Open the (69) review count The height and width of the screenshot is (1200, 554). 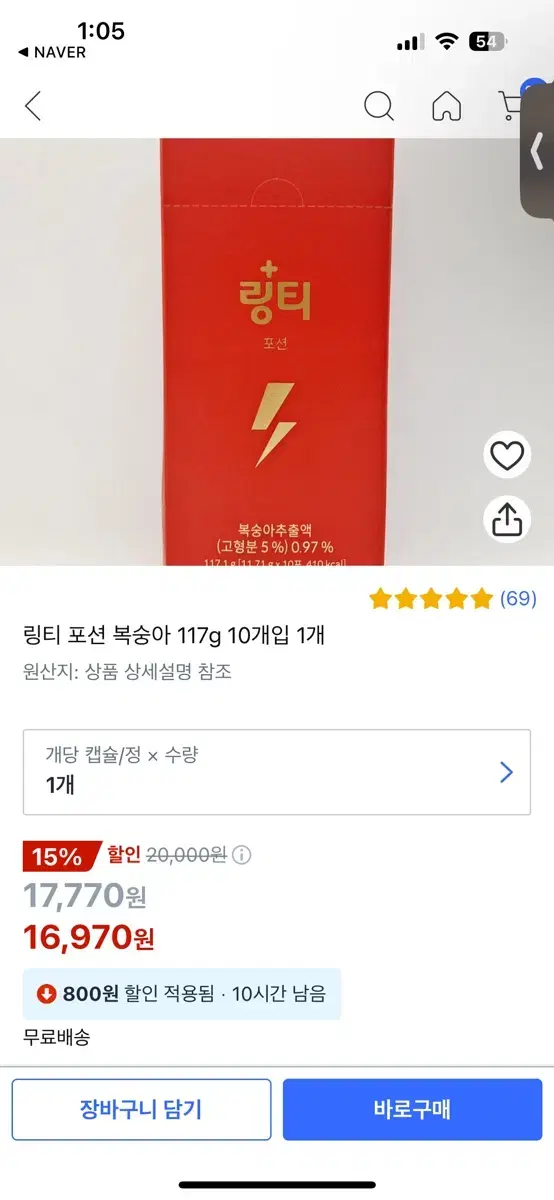coord(518,599)
